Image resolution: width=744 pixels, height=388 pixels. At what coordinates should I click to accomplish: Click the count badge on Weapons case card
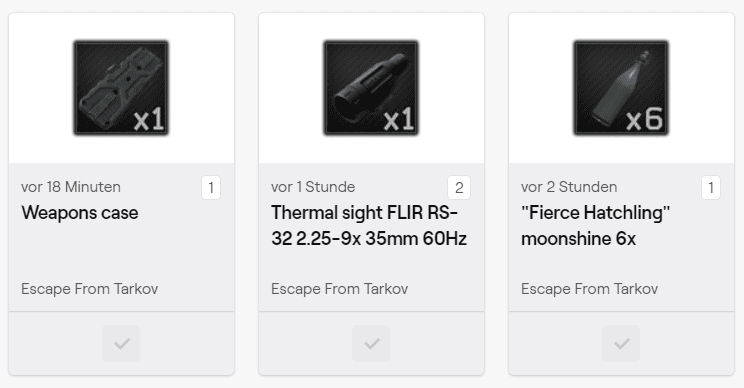(211, 188)
